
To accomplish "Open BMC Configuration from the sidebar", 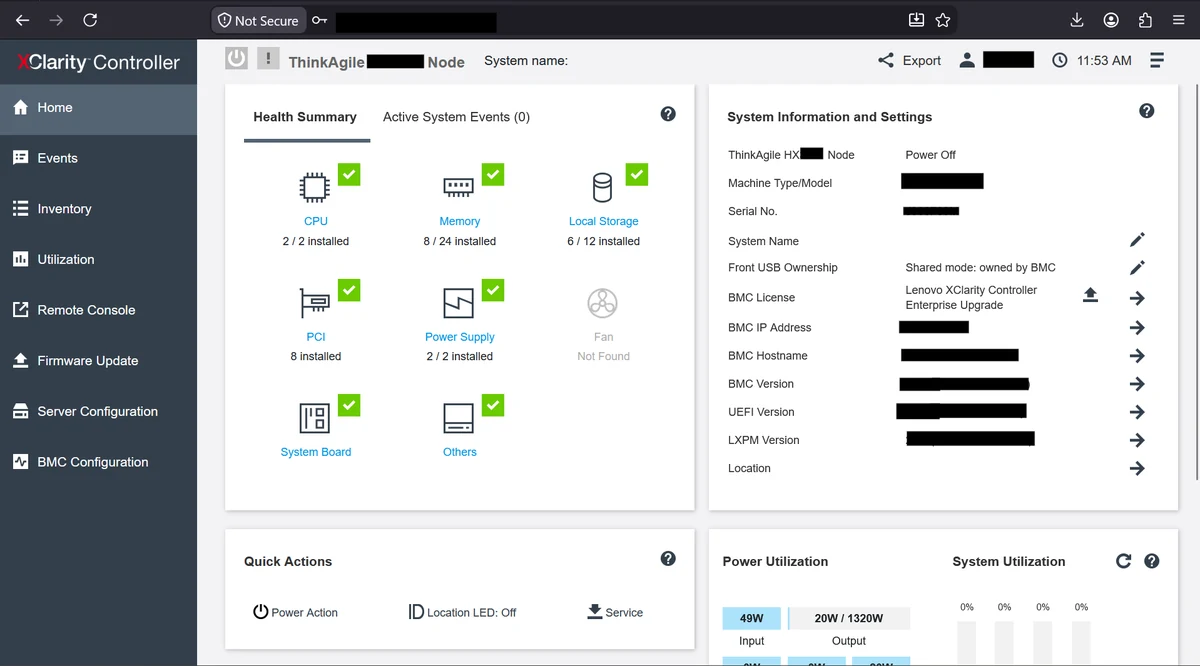I will click(x=98, y=462).
